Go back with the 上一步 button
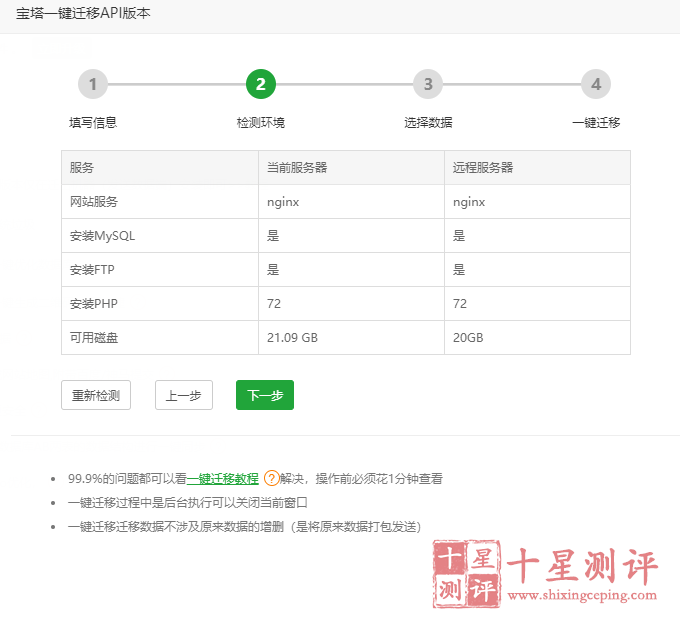Screen dimensions: 680x629 [x=184, y=395]
